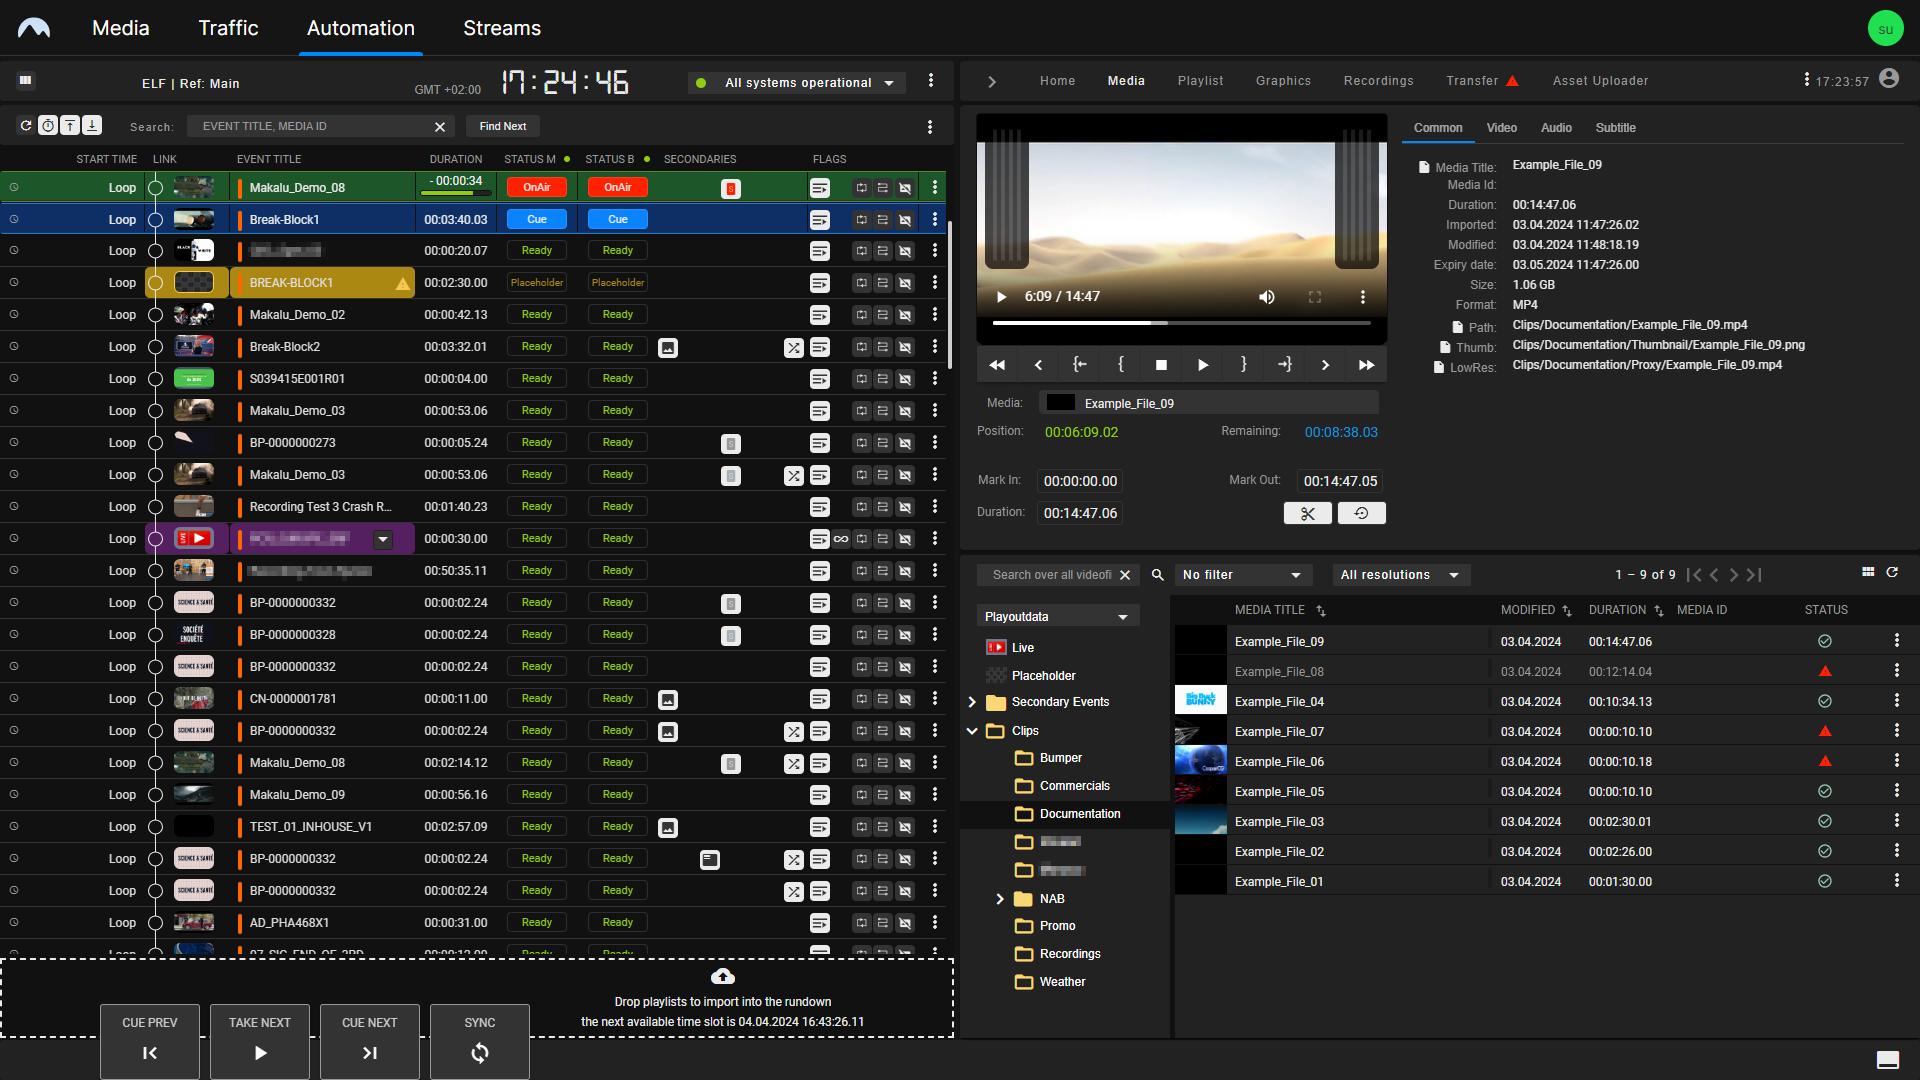Set mark in with the open brace button
1920x1080 pixels.
pyautogui.click(x=1120, y=365)
